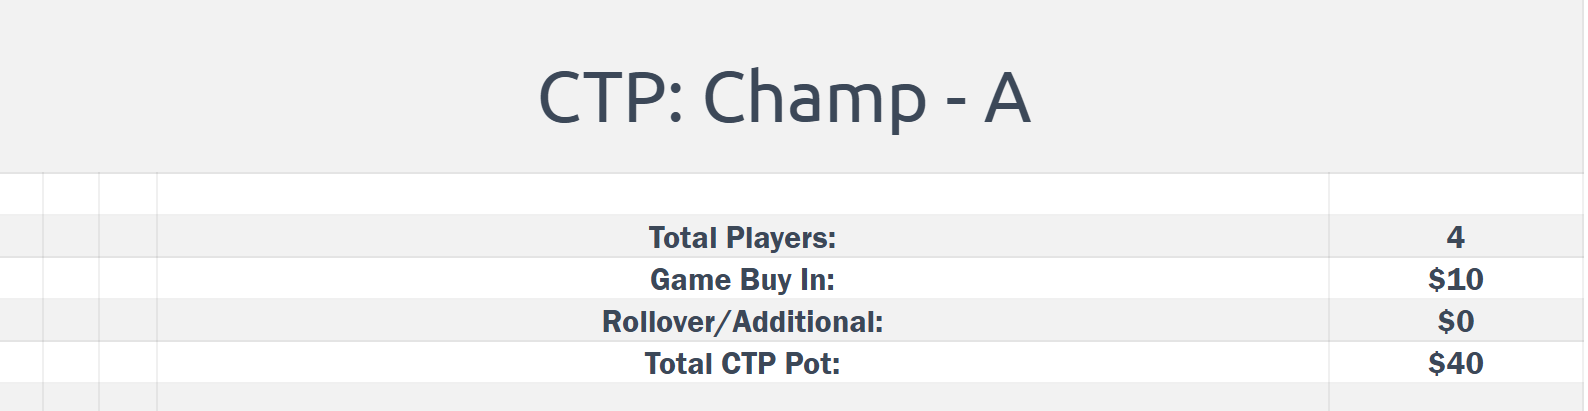This screenshot has width=1588, height=411.
Task: Select the $0 Rollover/Additional value
Action: click(x=1455, y=321)
